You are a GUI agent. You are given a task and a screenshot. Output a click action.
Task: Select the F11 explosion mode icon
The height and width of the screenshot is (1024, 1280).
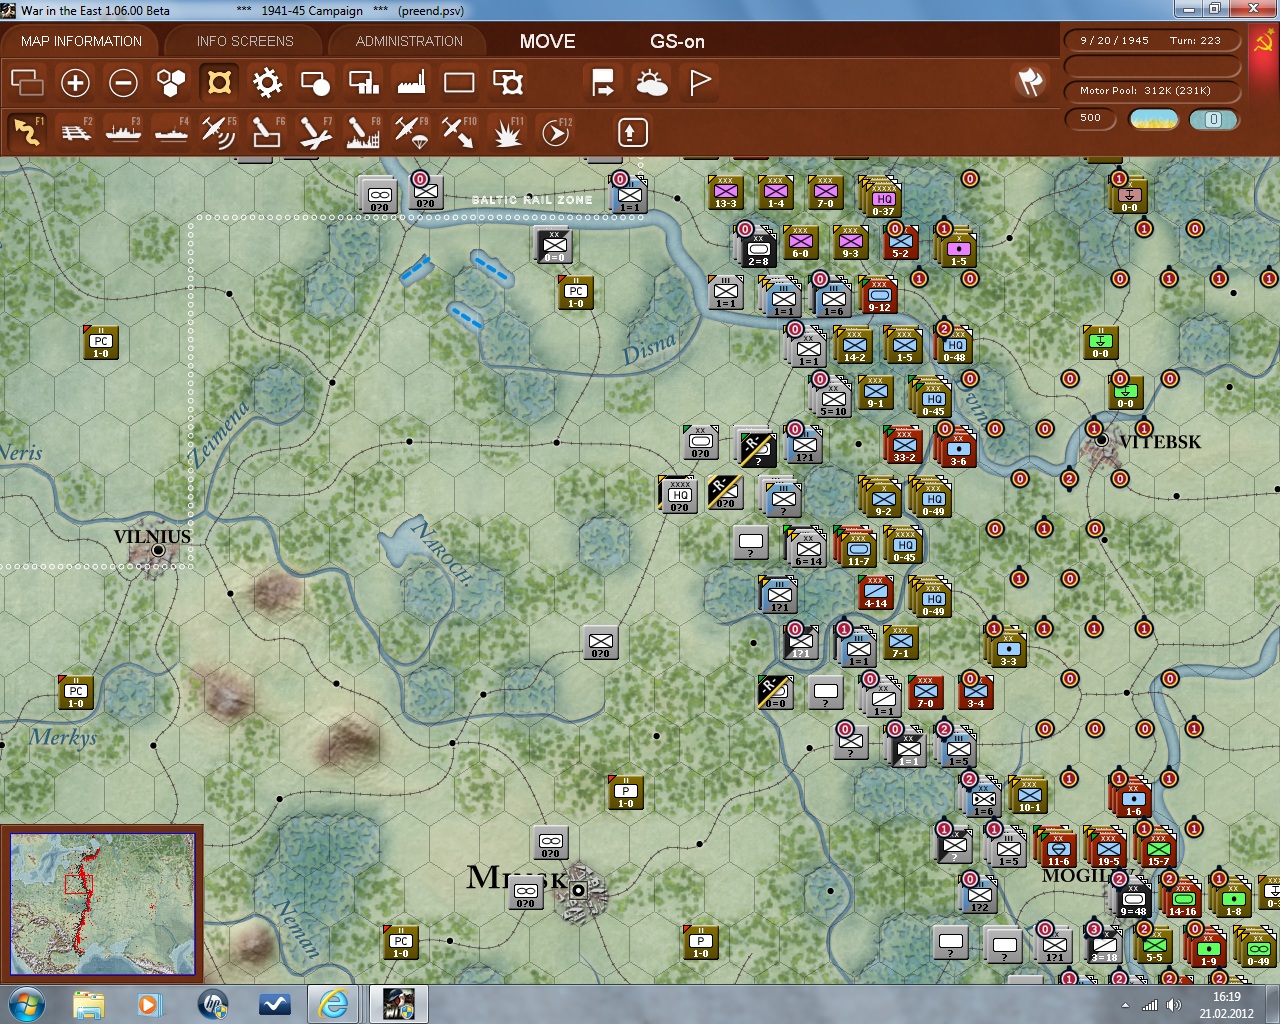point(507,132)
